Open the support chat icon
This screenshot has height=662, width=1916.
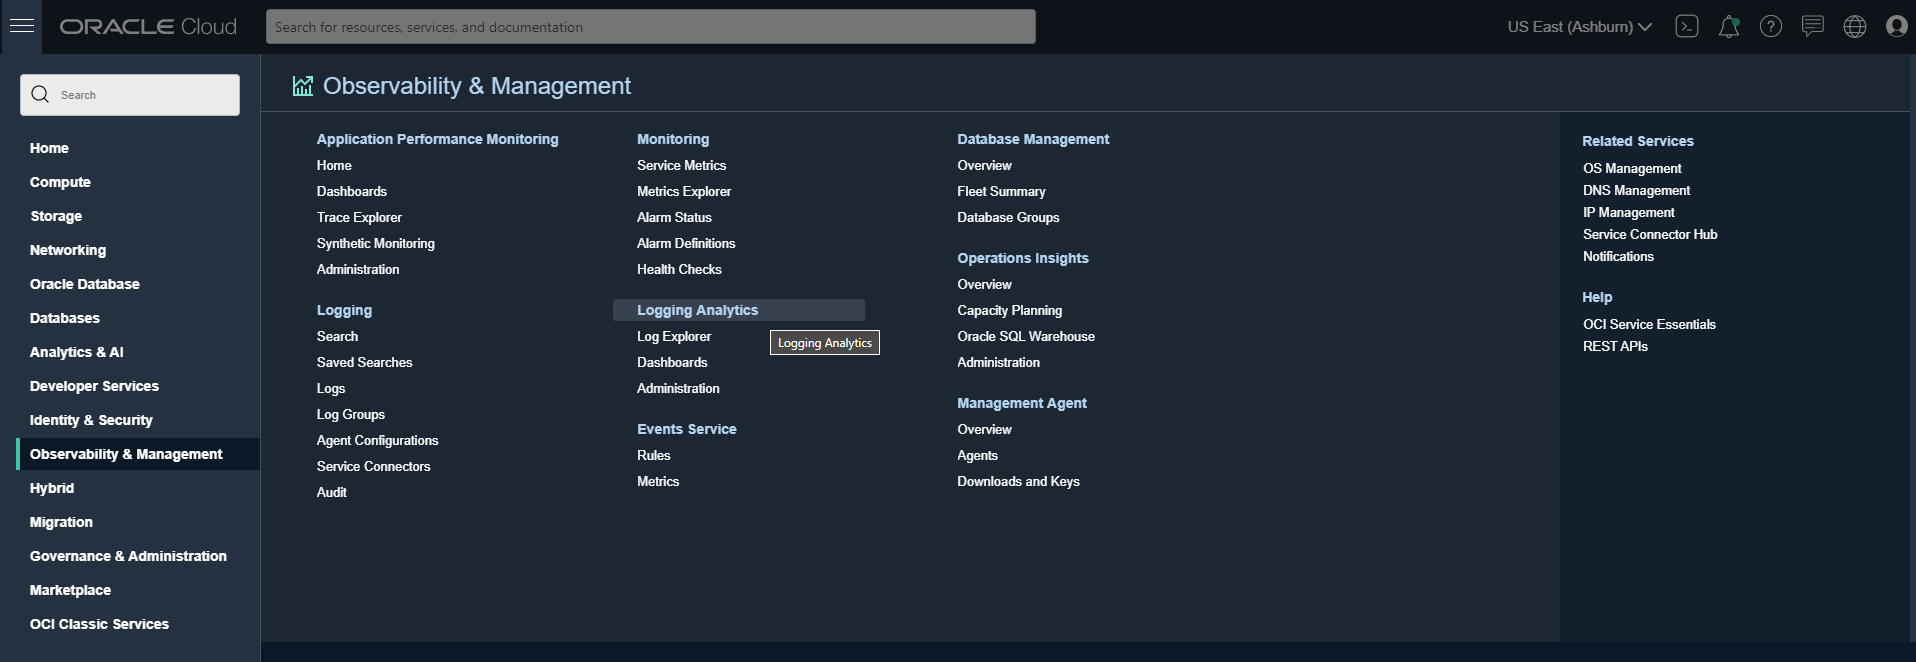(1813, 27)
